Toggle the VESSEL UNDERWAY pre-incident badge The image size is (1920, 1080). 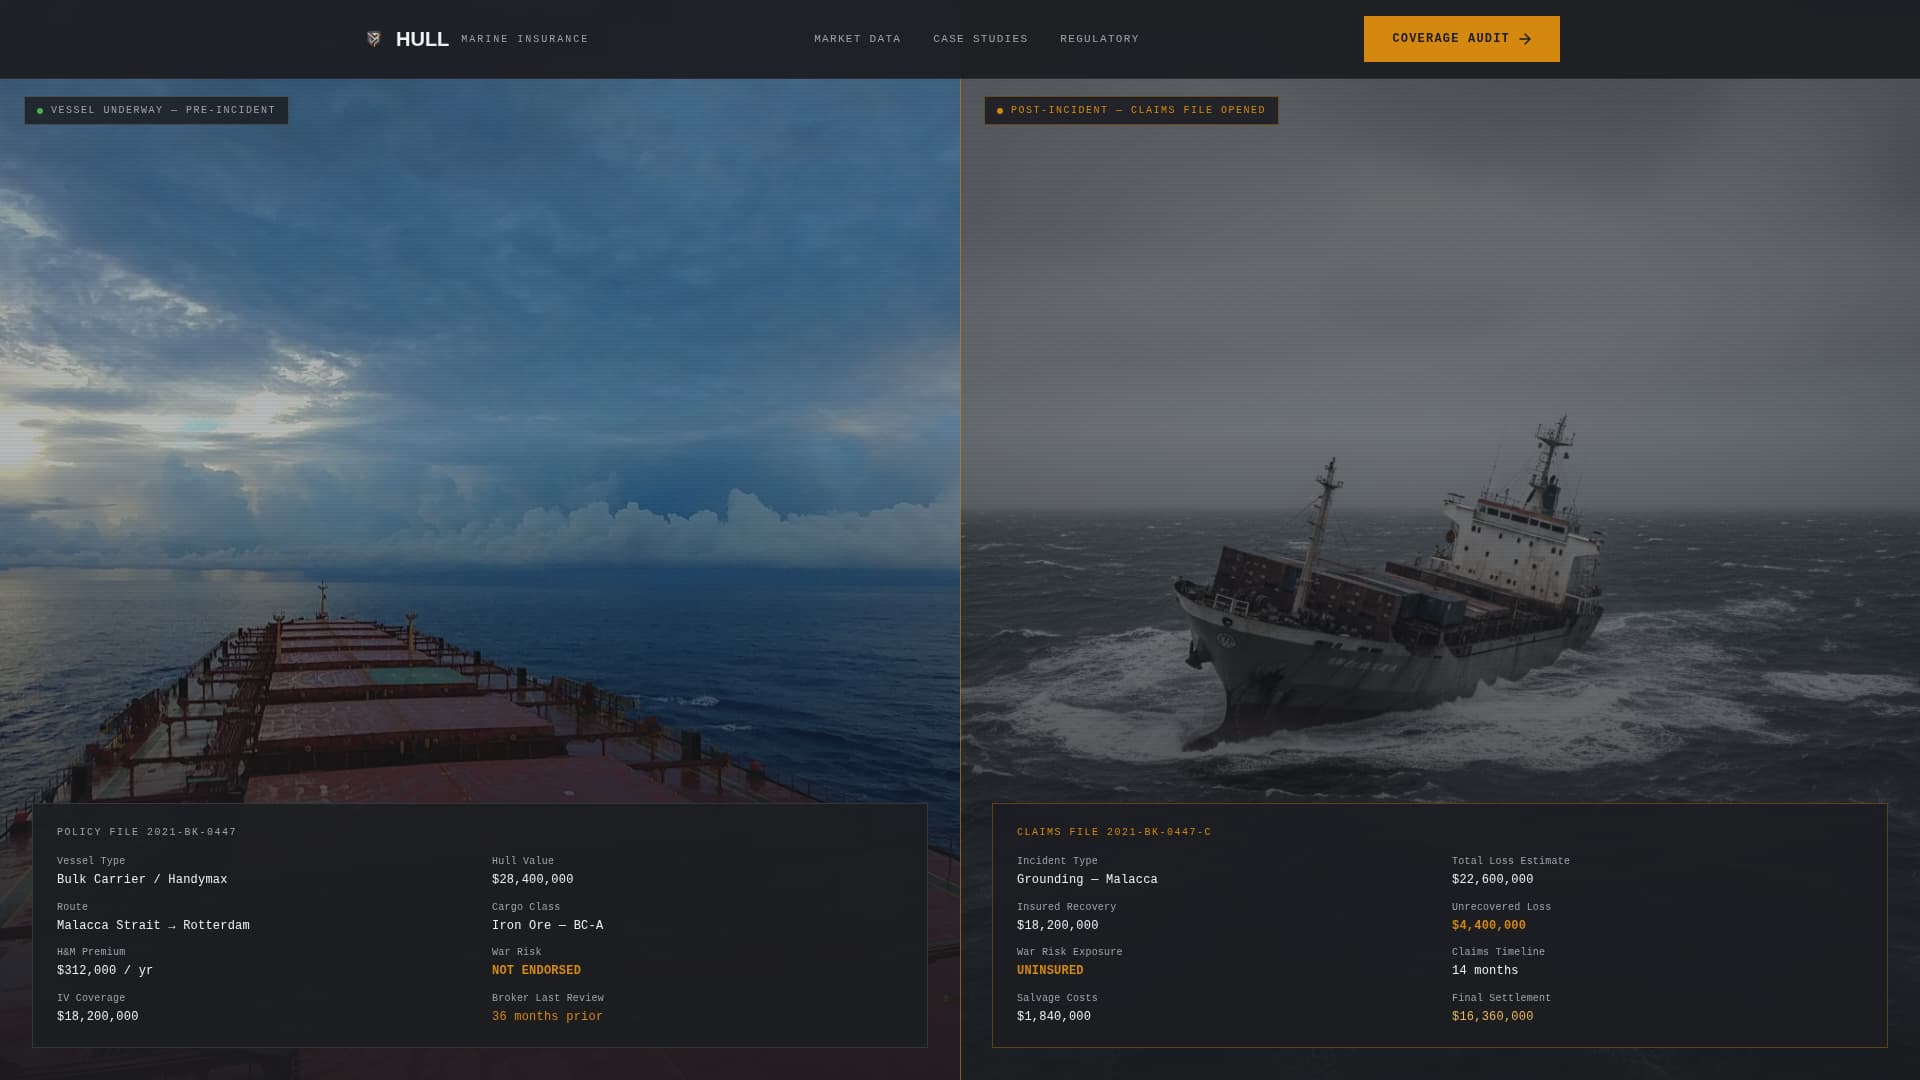click(x=156, y=110)
